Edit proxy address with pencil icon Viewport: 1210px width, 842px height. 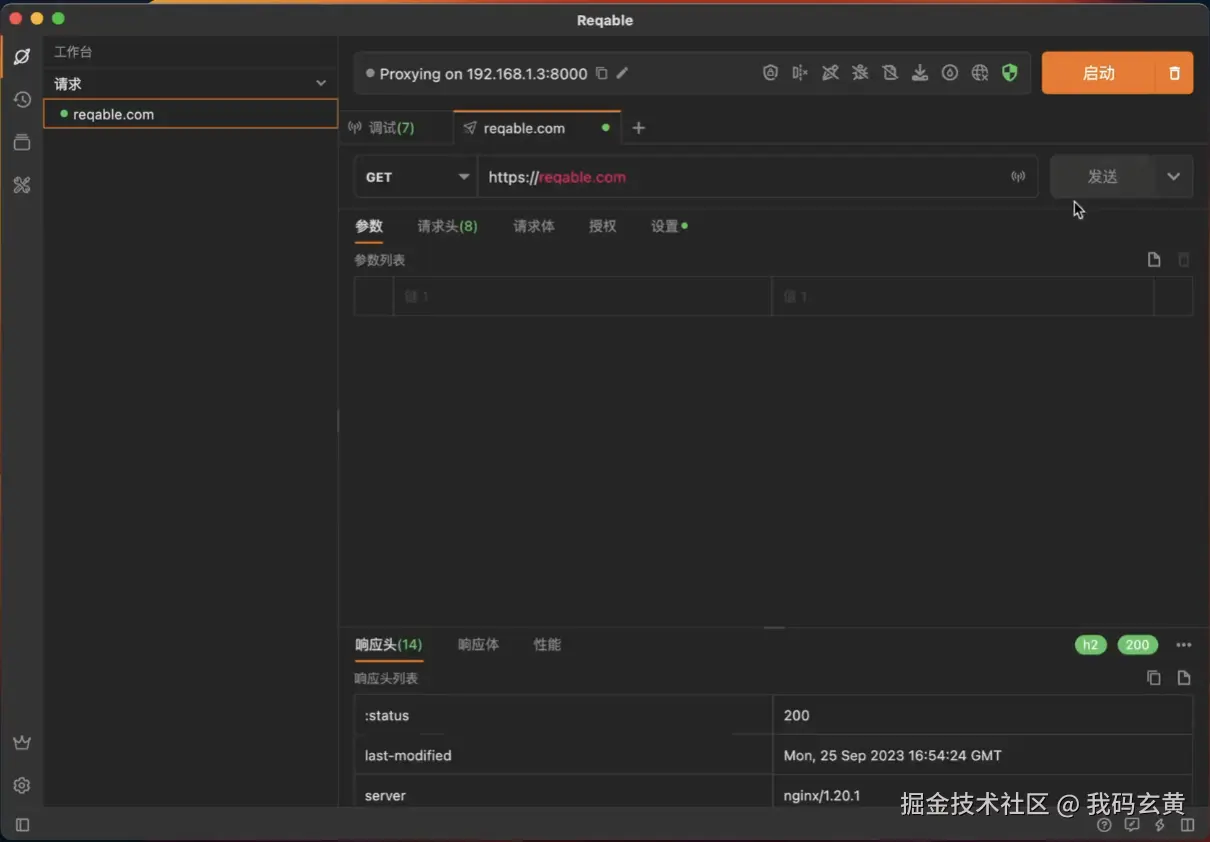click(622, 73)
